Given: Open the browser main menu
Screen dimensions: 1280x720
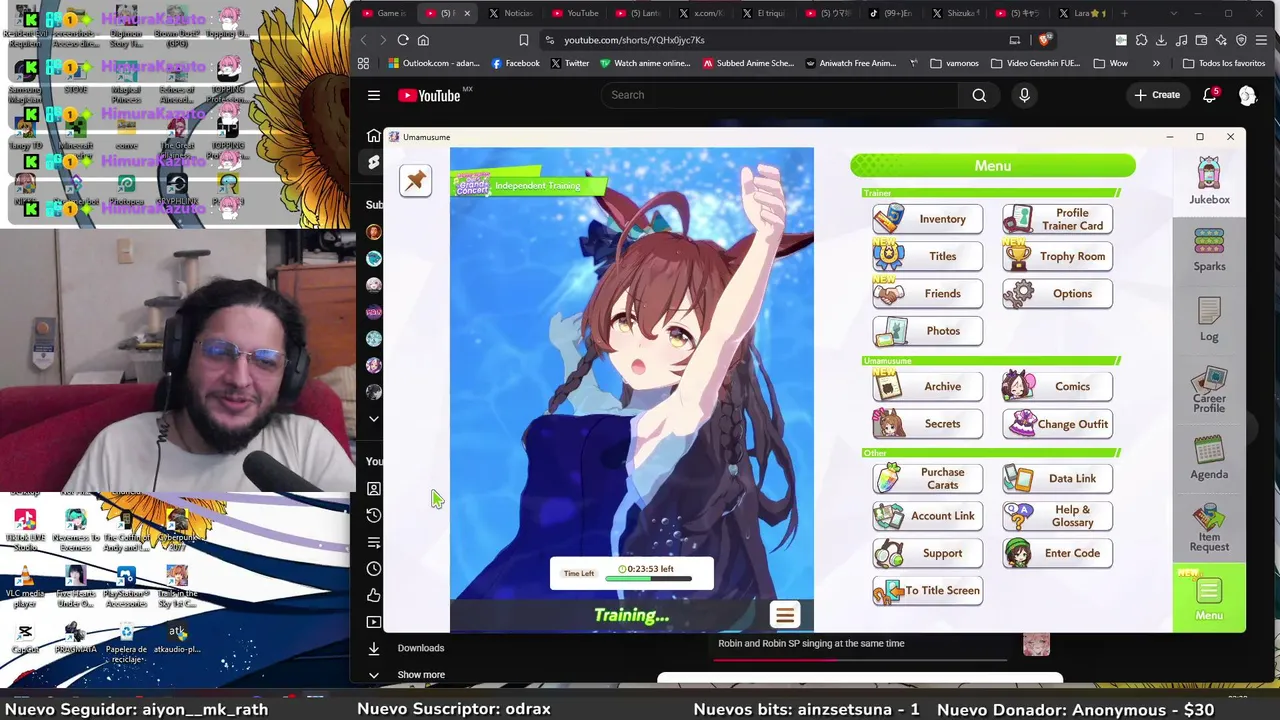Looking at the screenshot, I should coord(1262,40).
